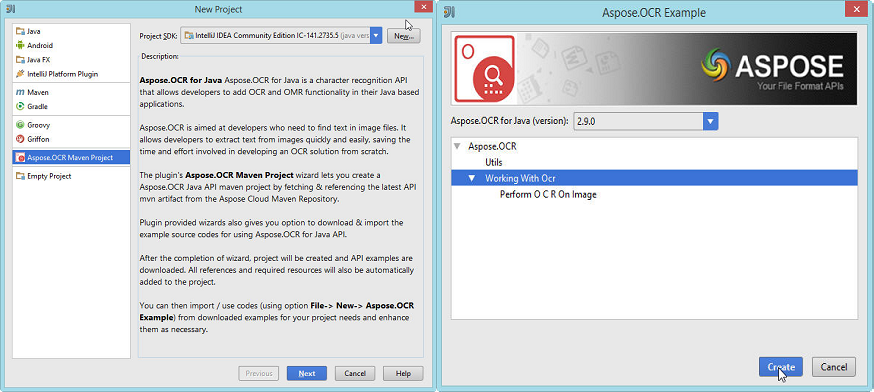
Task: Select the Java project type
Action: click(x=71, y=31)
